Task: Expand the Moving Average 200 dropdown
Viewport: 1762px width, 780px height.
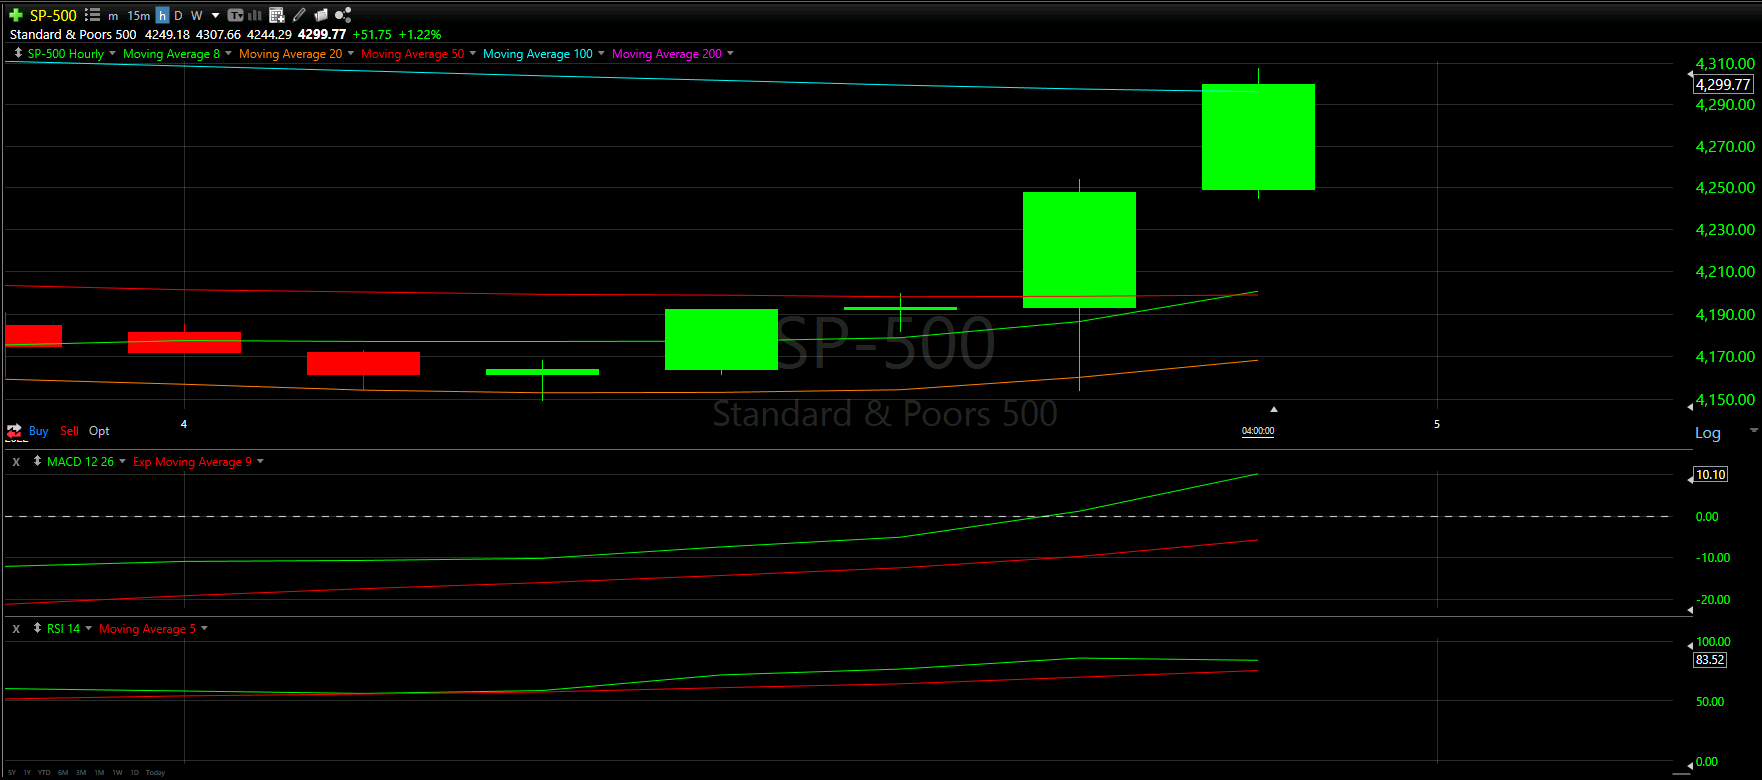Action: pyautogui.click(x=730, y=54)
